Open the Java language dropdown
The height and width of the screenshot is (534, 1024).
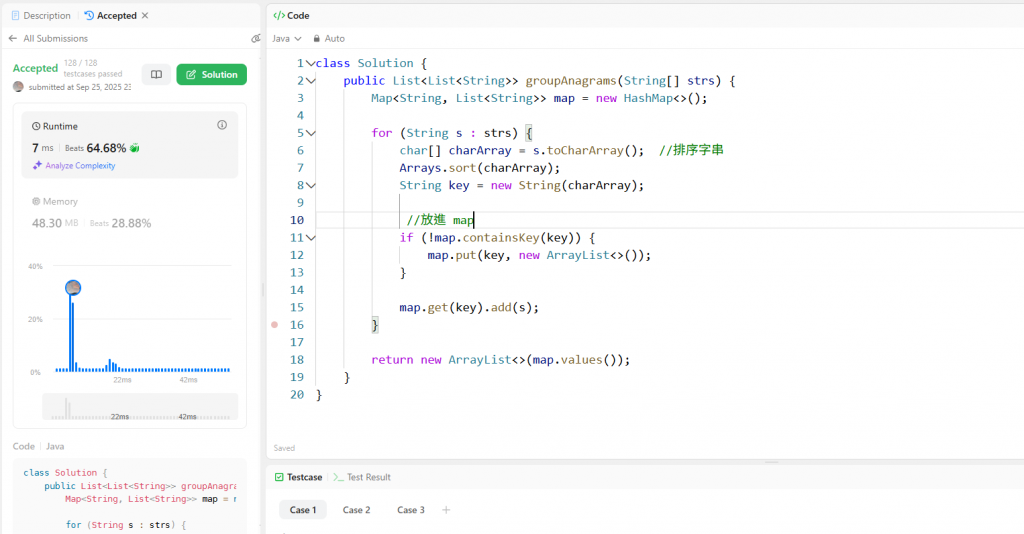coord(287,39)
